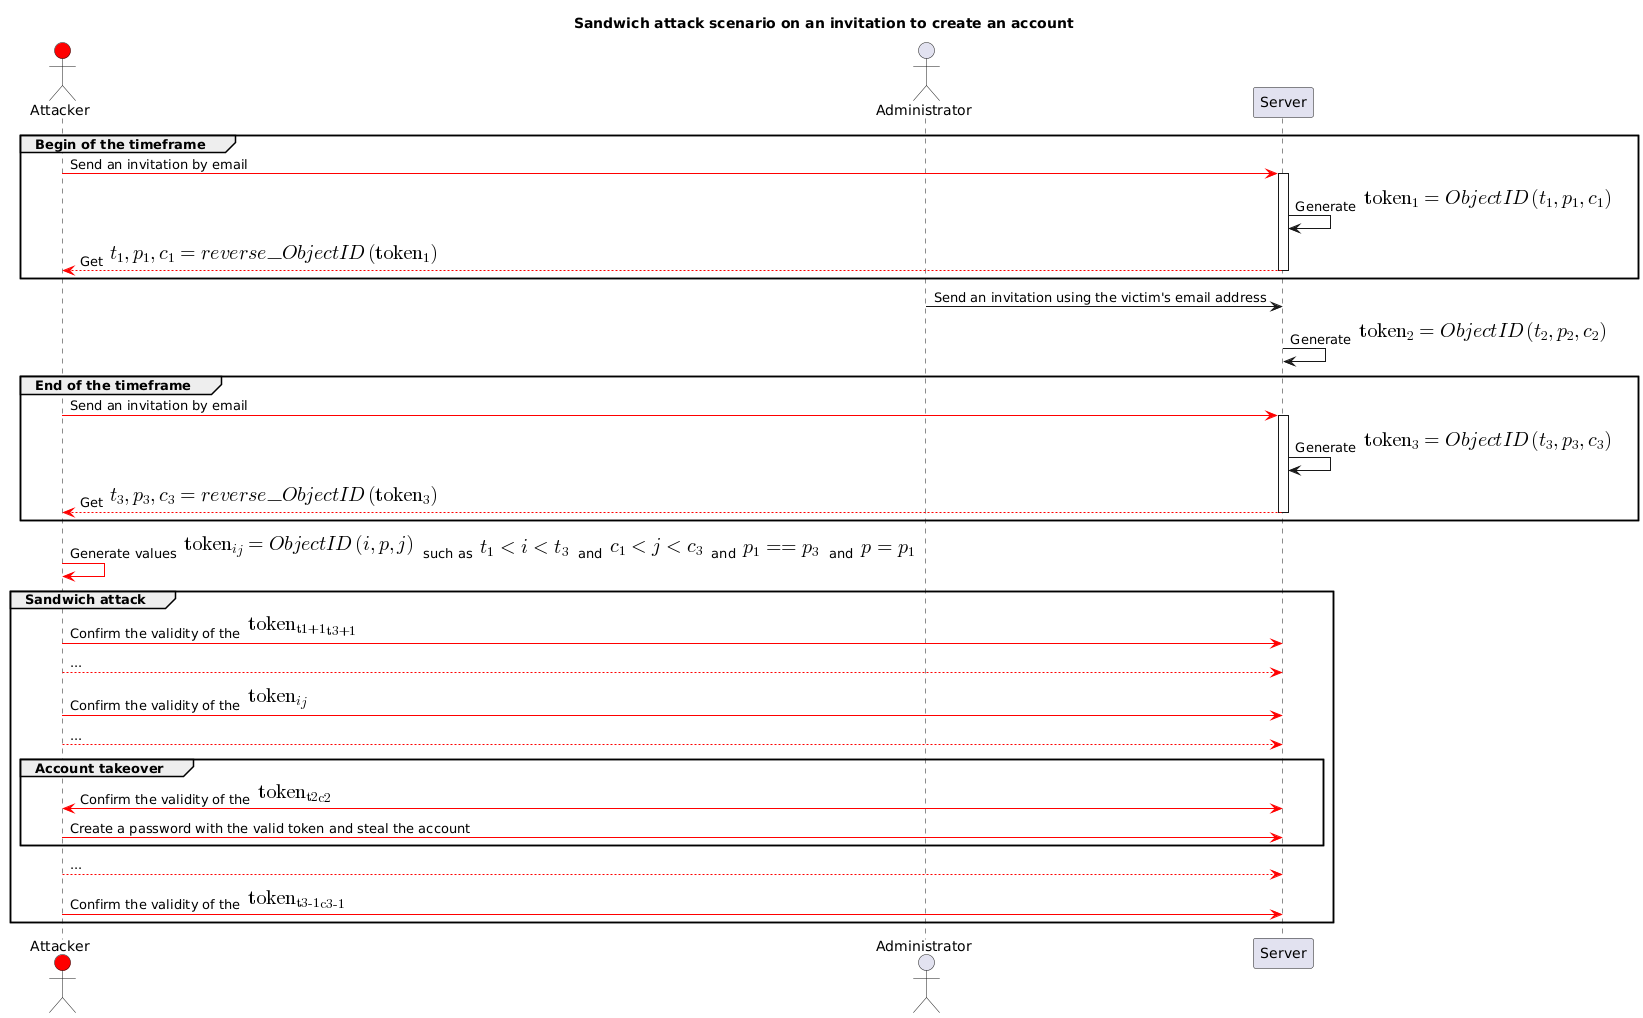Click the condition 'p1 == p3' formula

(x=781, y=549)
